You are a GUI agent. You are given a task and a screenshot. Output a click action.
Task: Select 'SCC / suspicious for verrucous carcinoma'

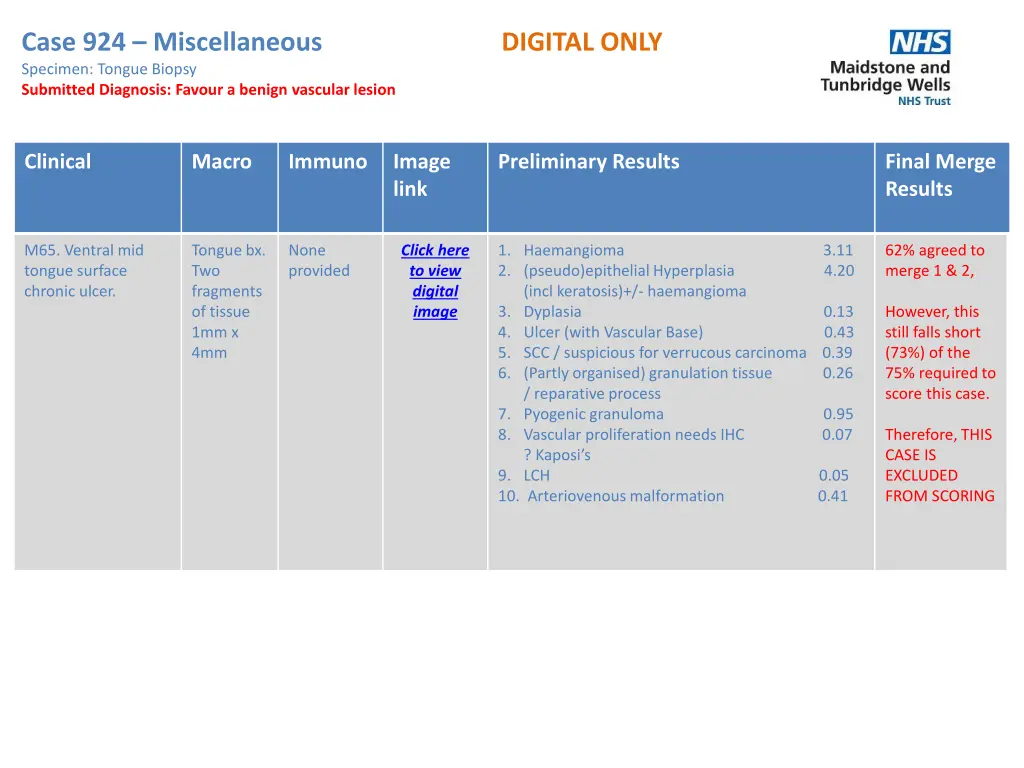click(x=665, y=353)
